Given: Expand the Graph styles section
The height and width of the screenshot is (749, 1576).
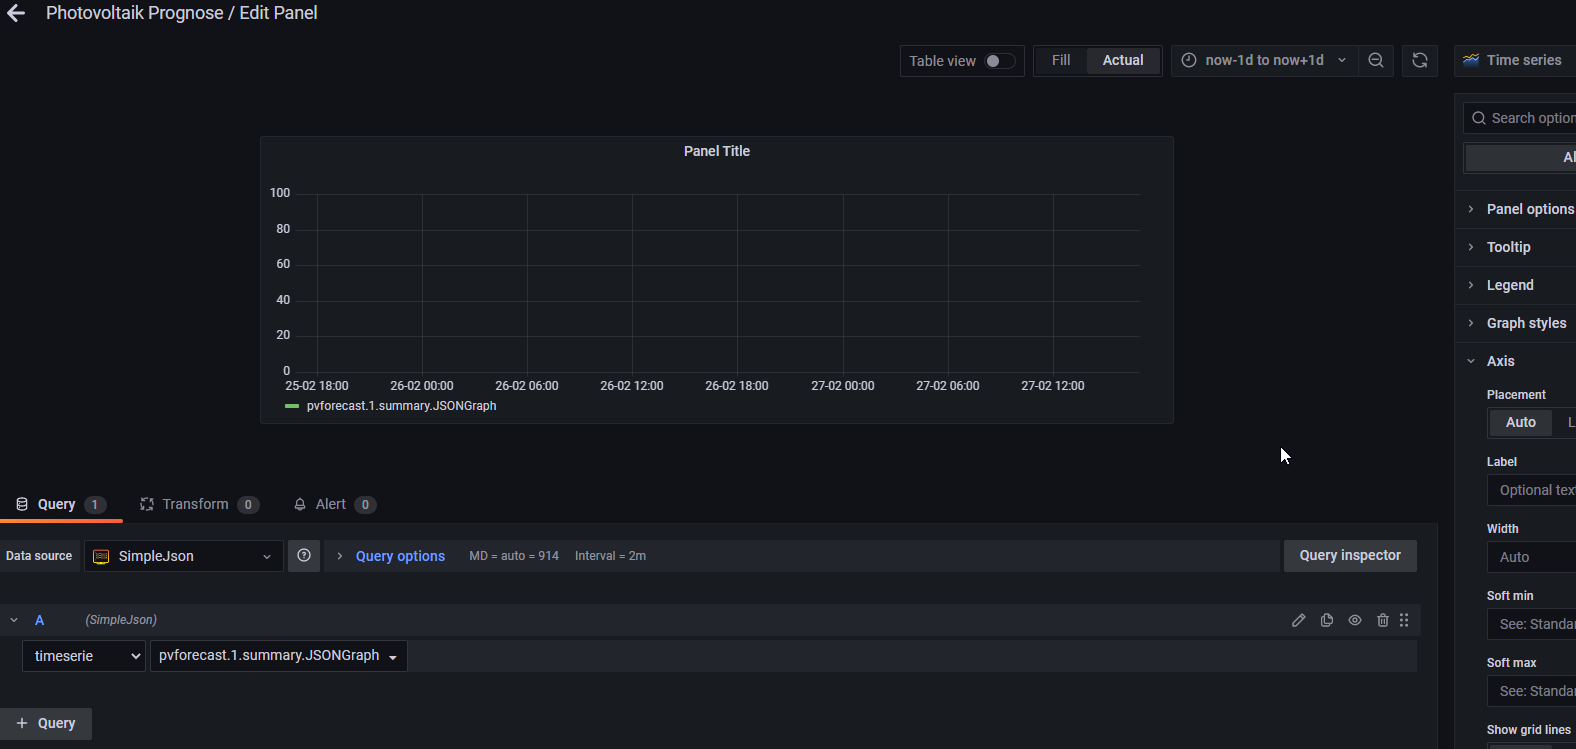Looking at the screenshot, I should point(1525,323).
